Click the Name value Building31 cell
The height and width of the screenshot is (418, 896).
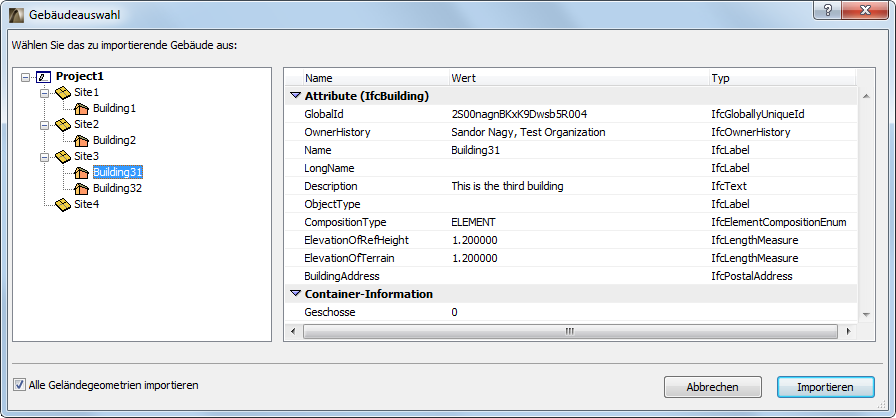pyautogui.click(x=476, y=150)
